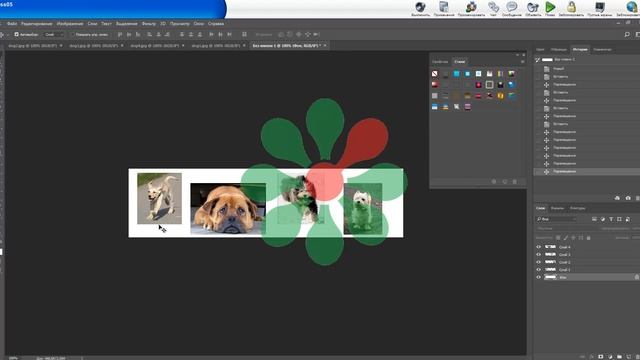The height and width of the screenshot is (360, 640).
Task: Filter layers by type layers icon
Action: pos(611,219)
